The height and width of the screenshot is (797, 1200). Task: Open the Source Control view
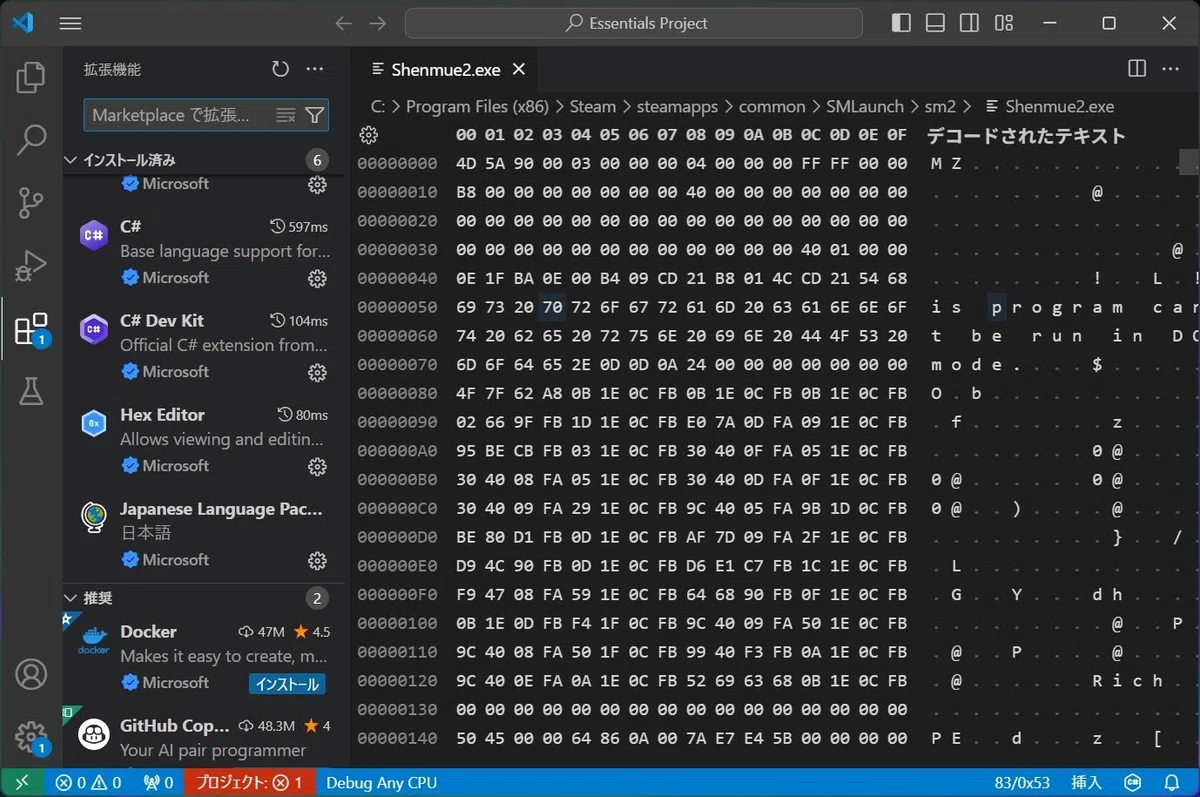click(x=31, y=203)
